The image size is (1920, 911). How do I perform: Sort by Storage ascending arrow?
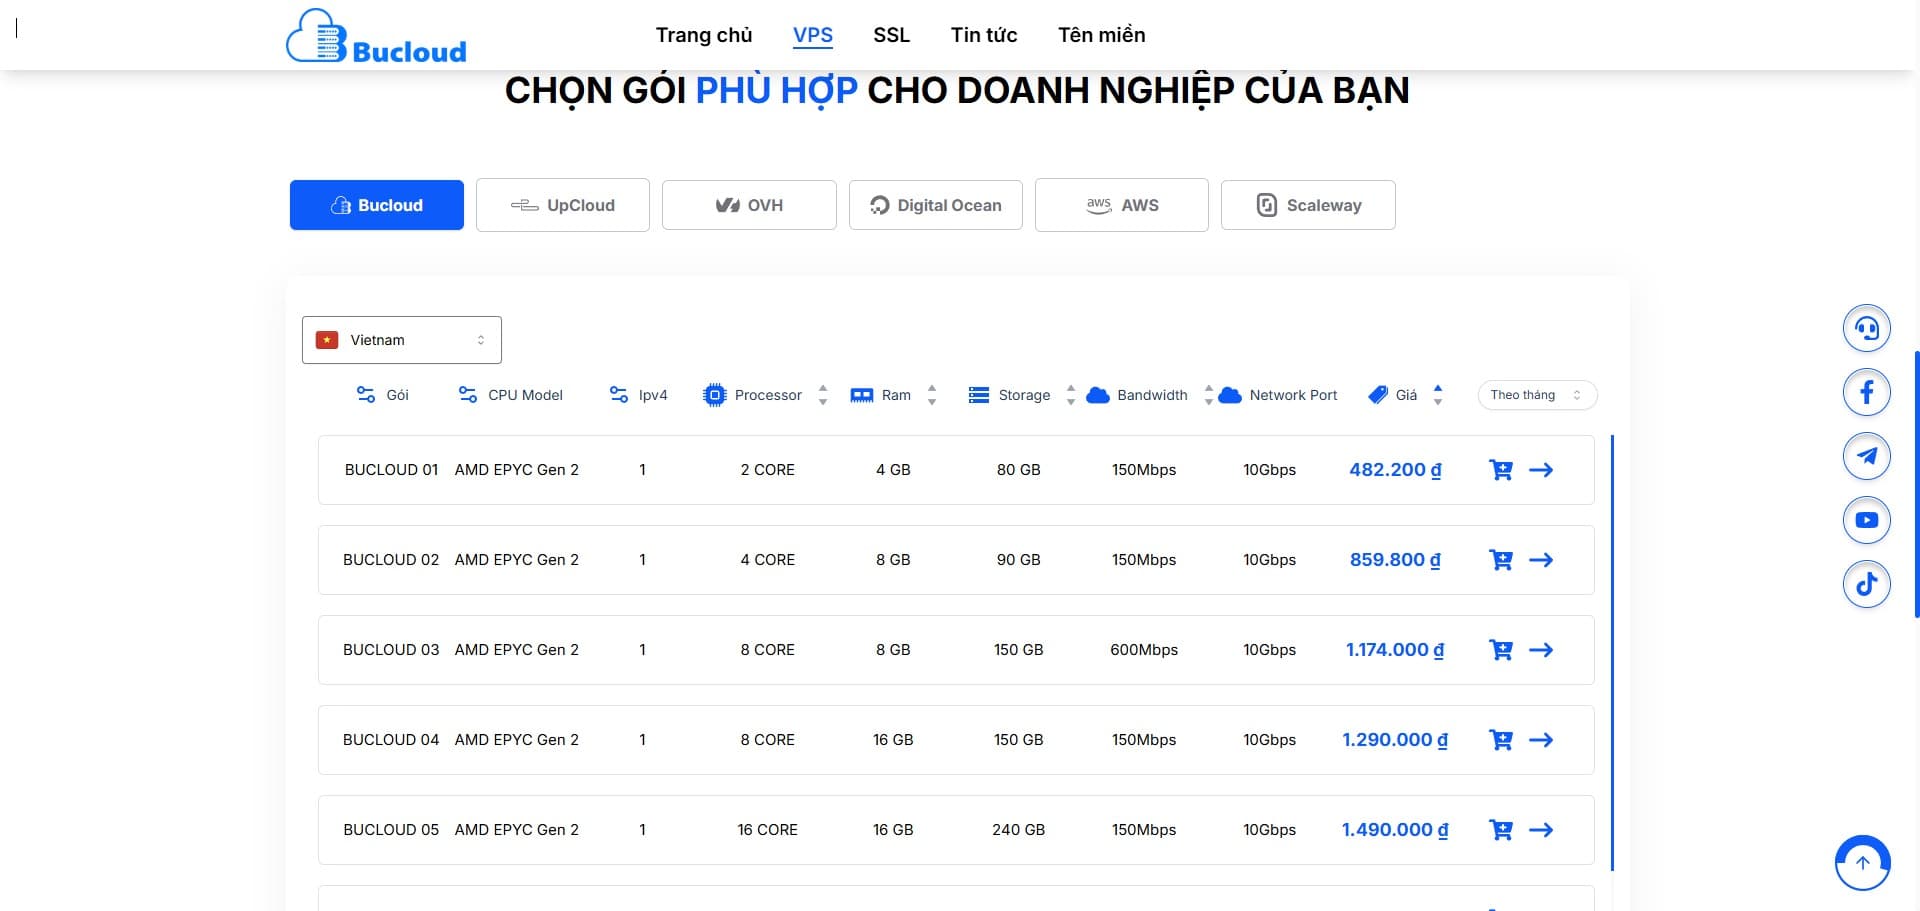[1070, 389]
